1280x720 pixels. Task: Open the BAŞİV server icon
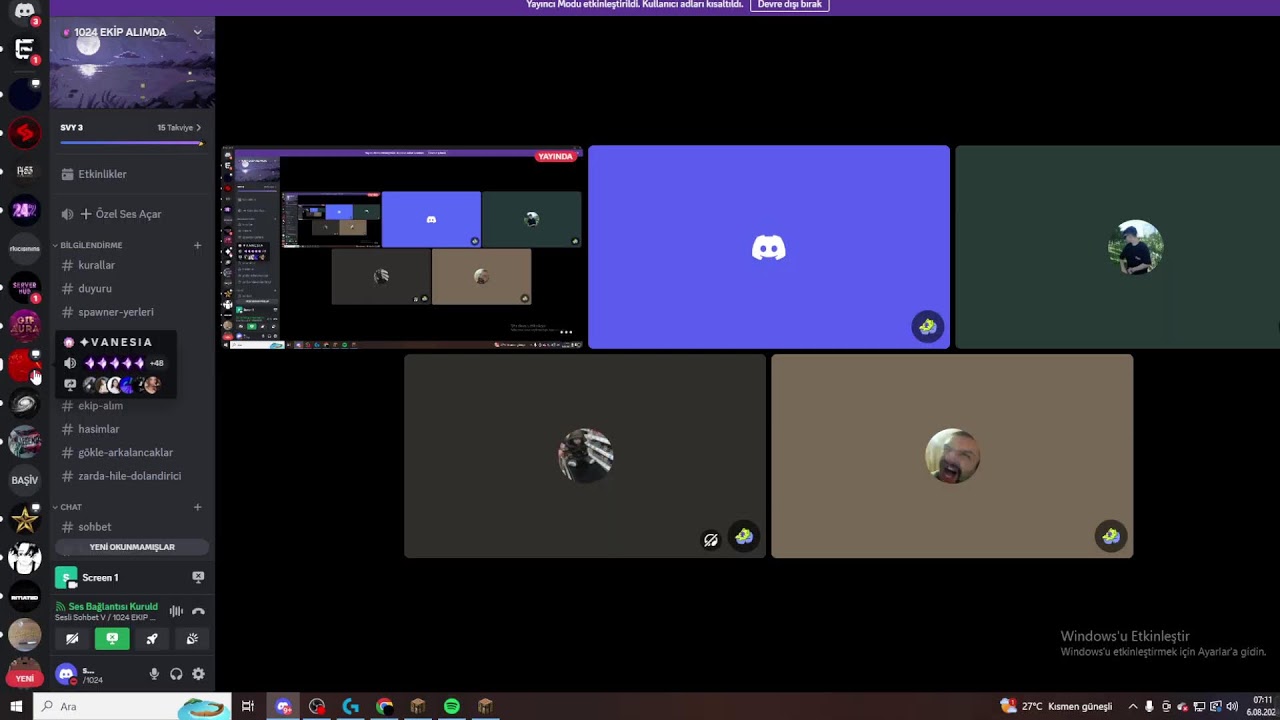25,480
